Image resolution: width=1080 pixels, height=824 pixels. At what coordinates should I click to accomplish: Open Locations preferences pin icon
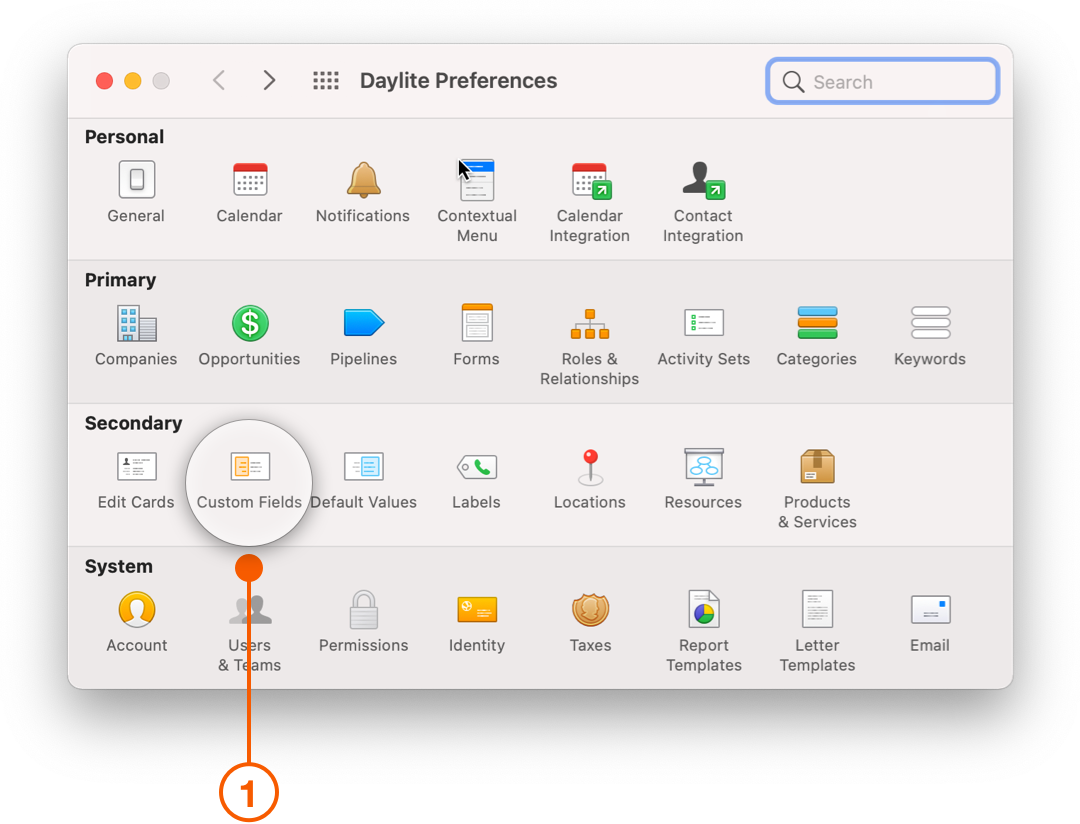590,467
